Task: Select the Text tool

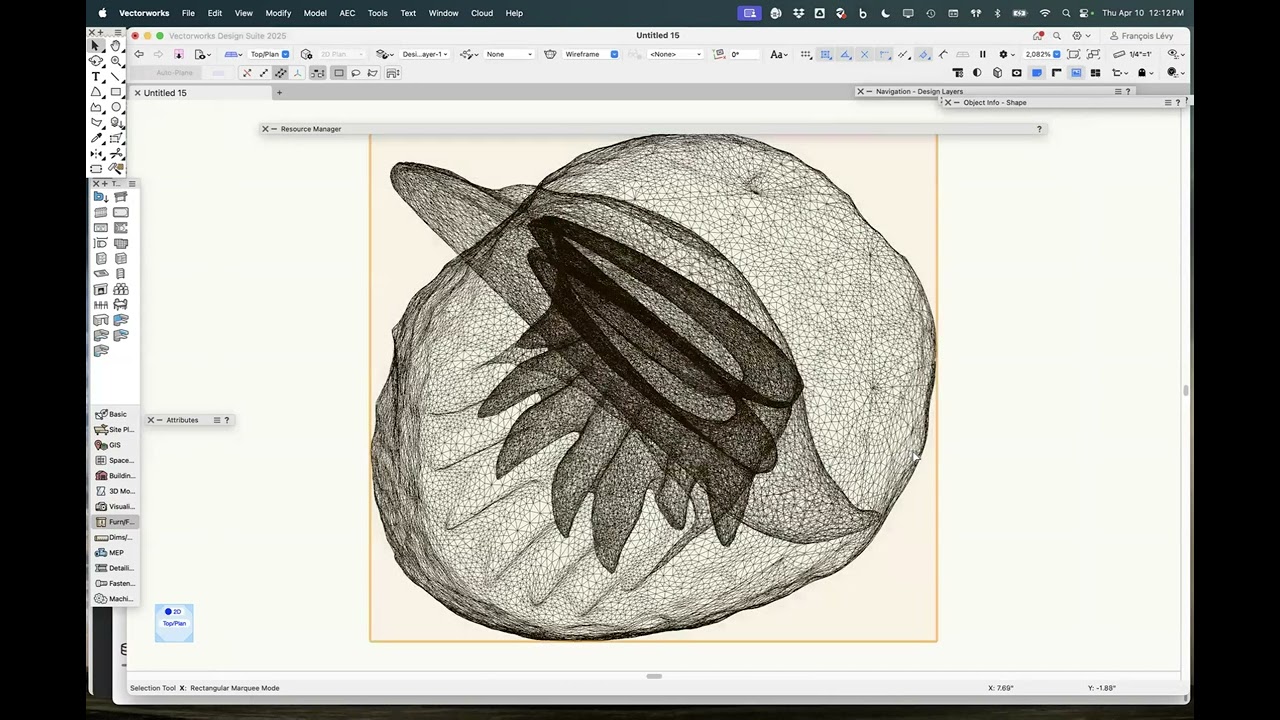Action: tap(97, 77)
